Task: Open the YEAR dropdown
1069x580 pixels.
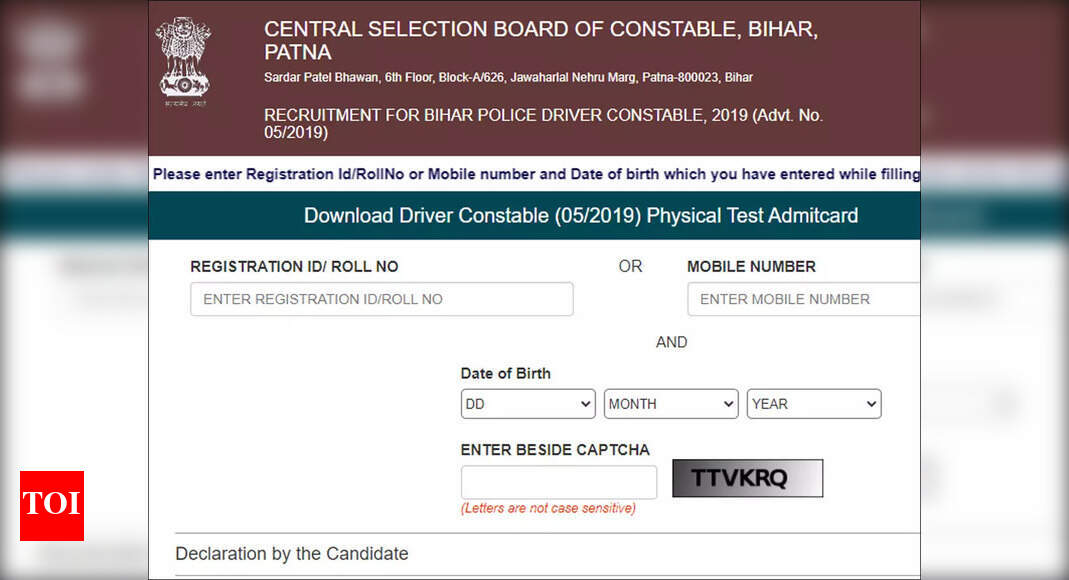Action: pyautogui.click(x=814, y=404)
